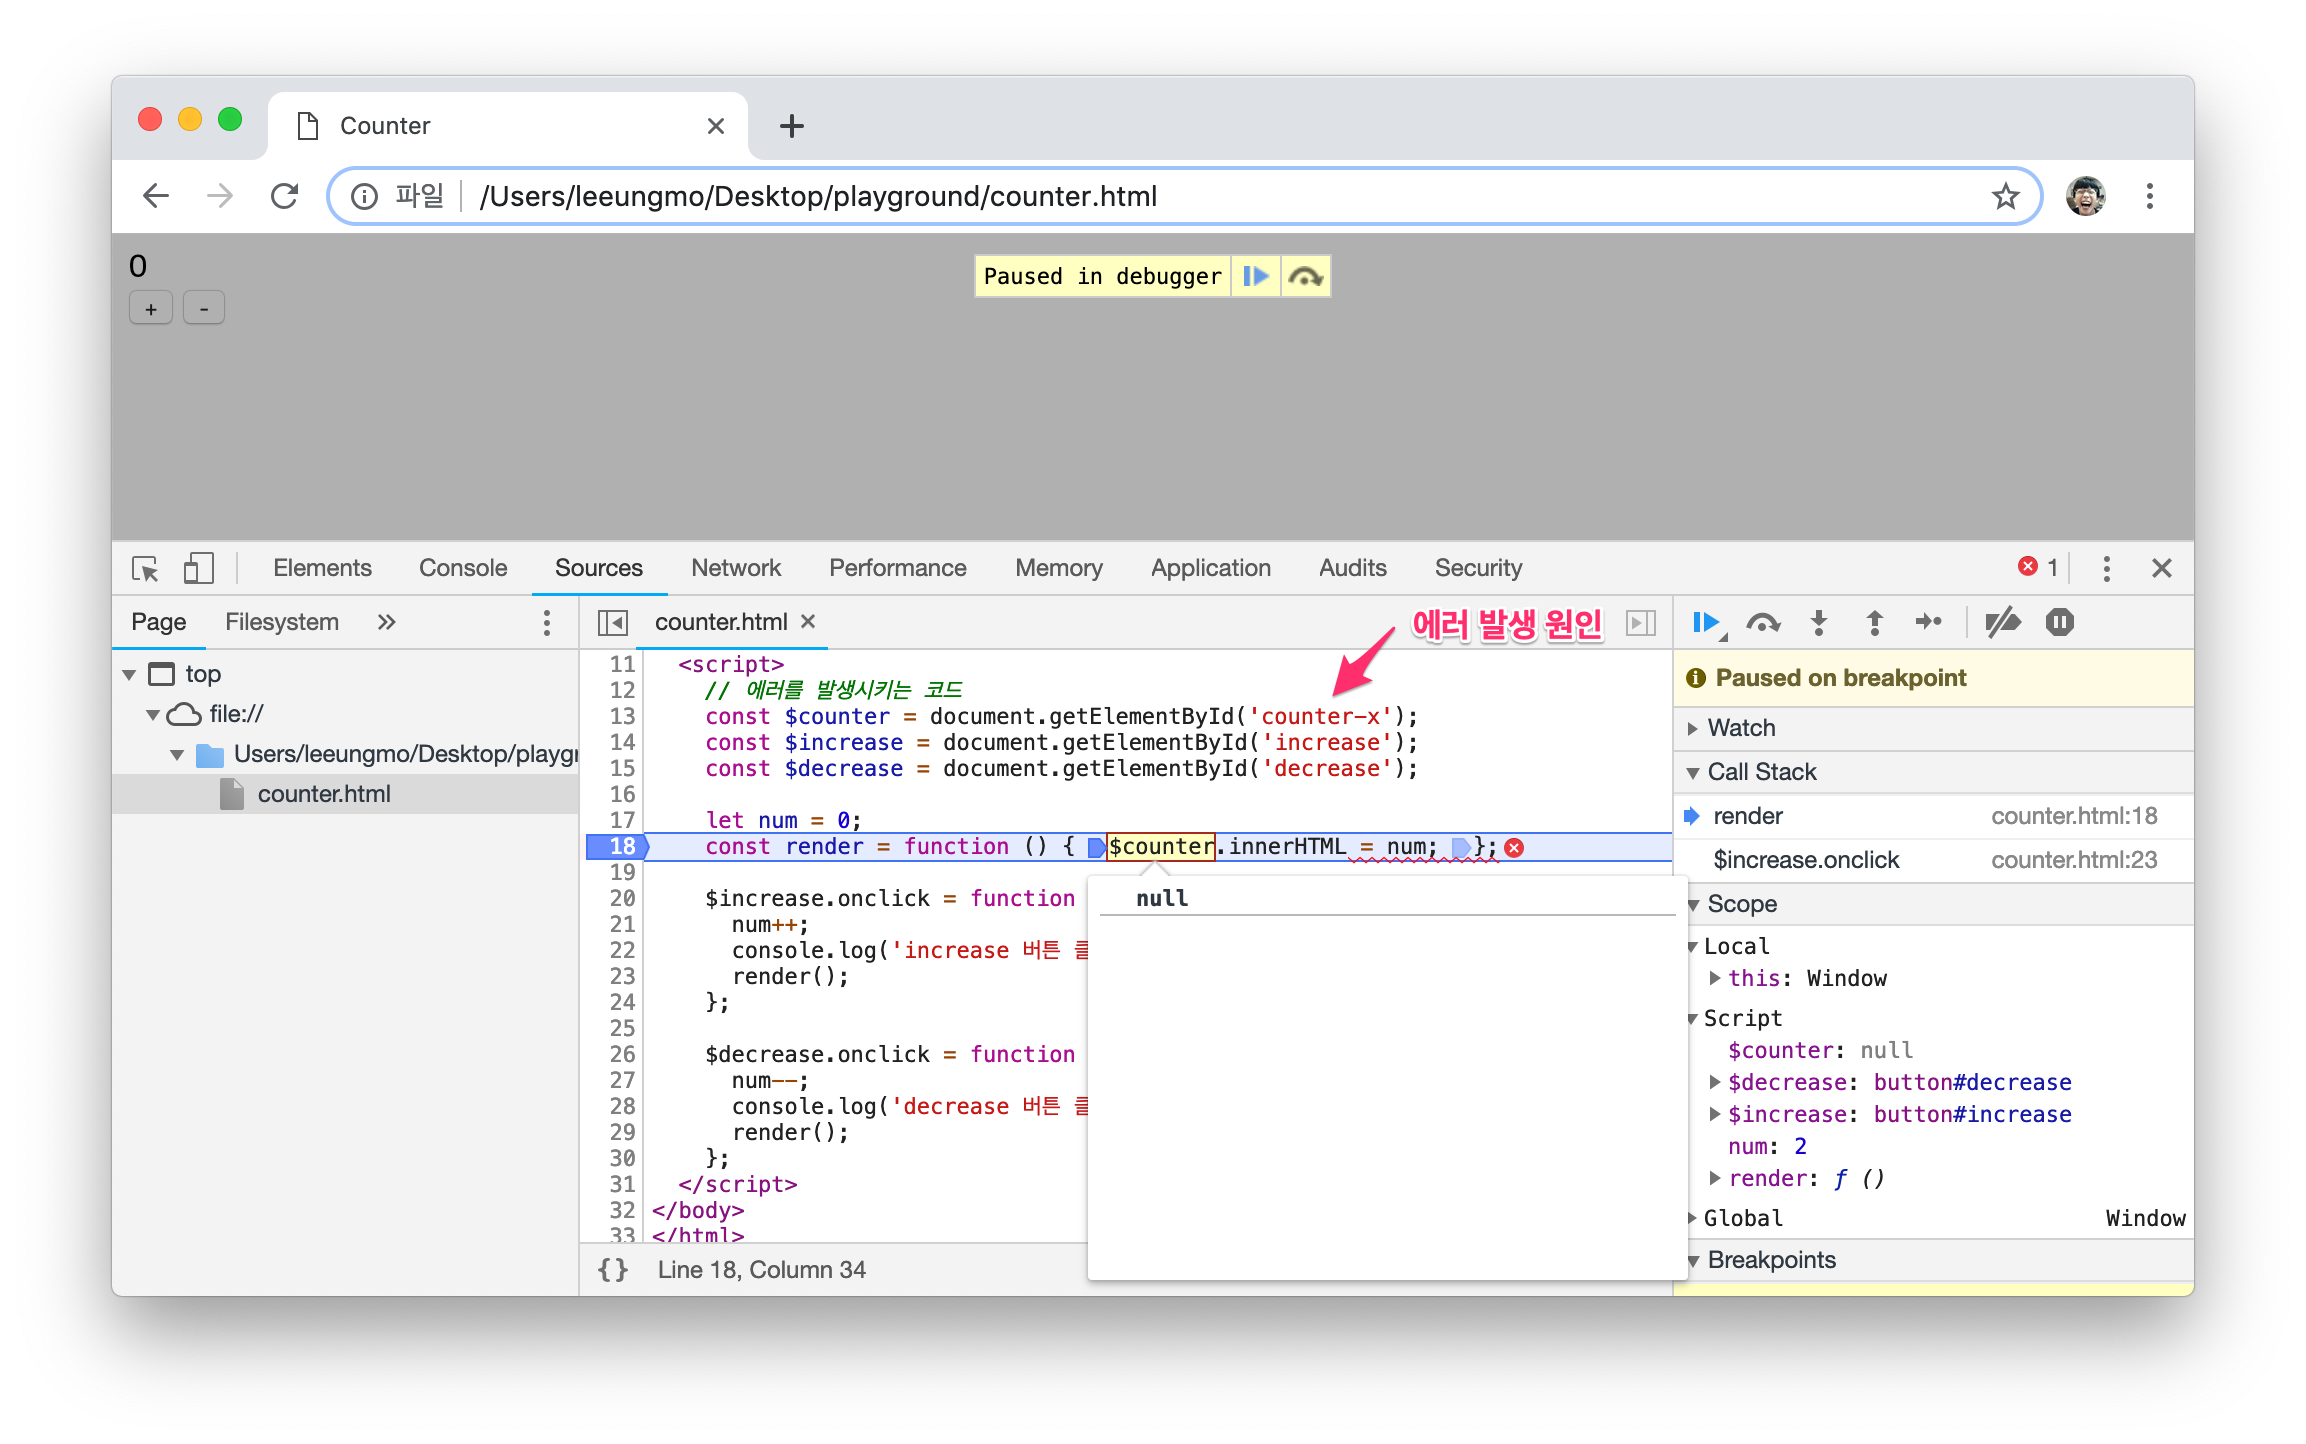The image size is (2306, 1444).
Task: Toggle deactivate breakpoints button
Action: (2002, 623)
